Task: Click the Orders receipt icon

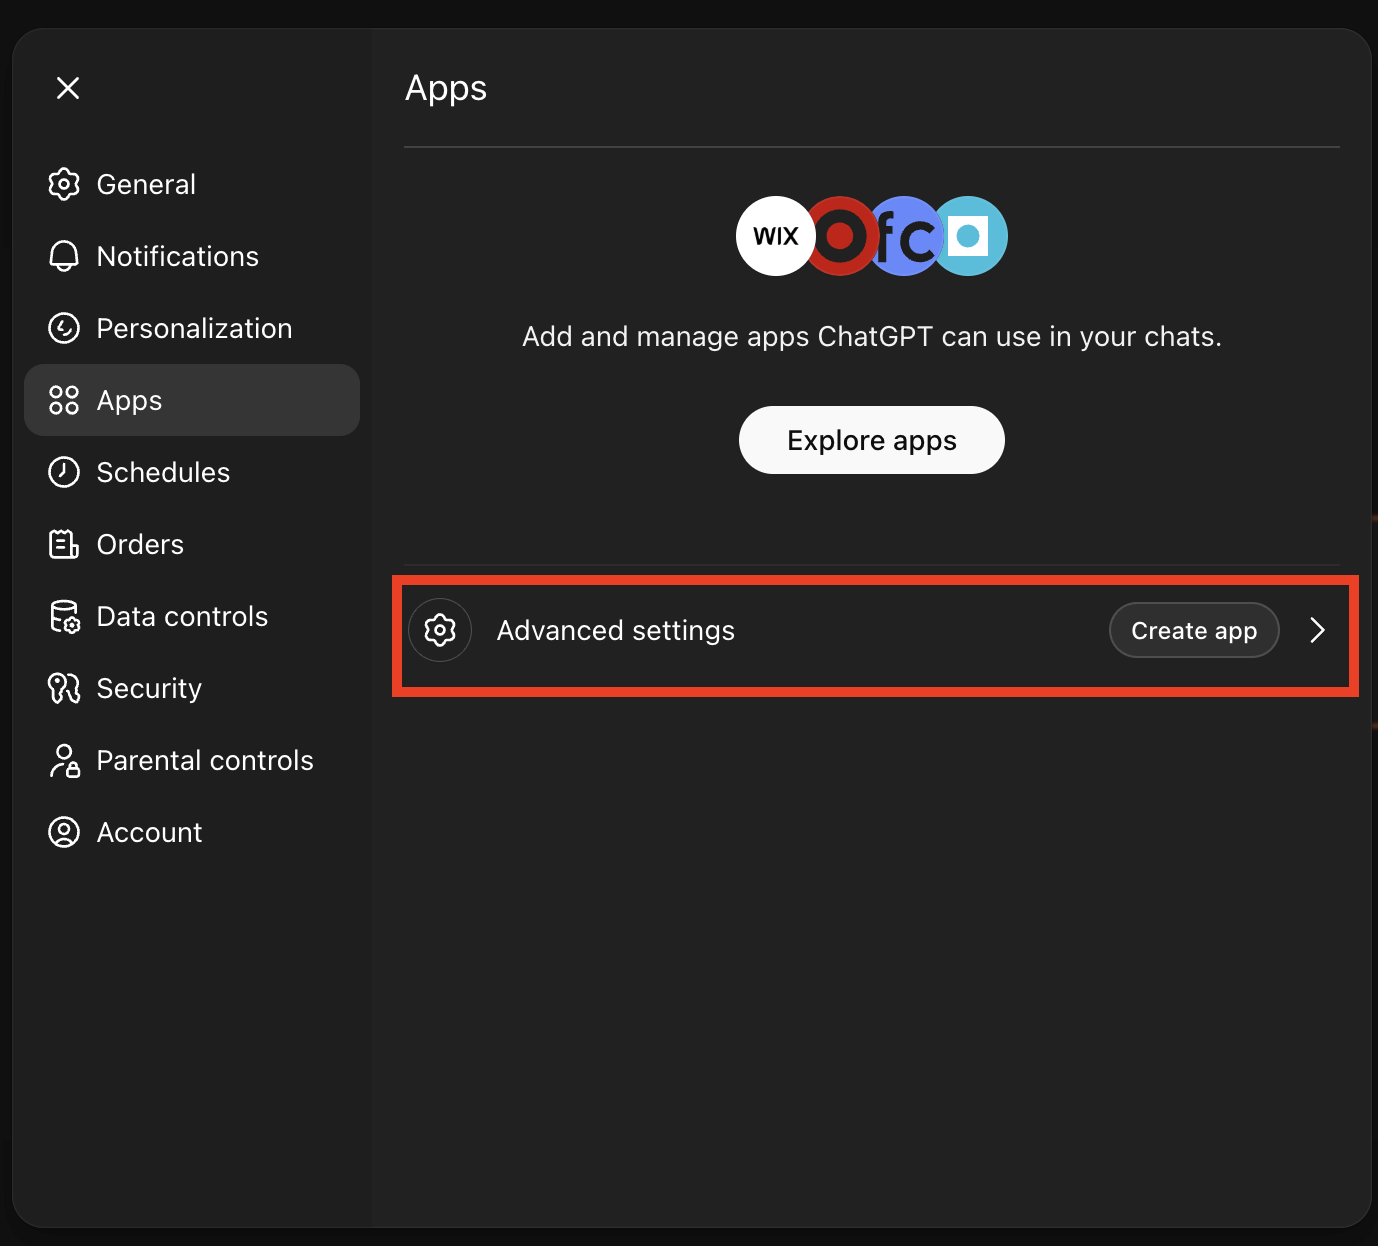Action: [x=64, y=544]
